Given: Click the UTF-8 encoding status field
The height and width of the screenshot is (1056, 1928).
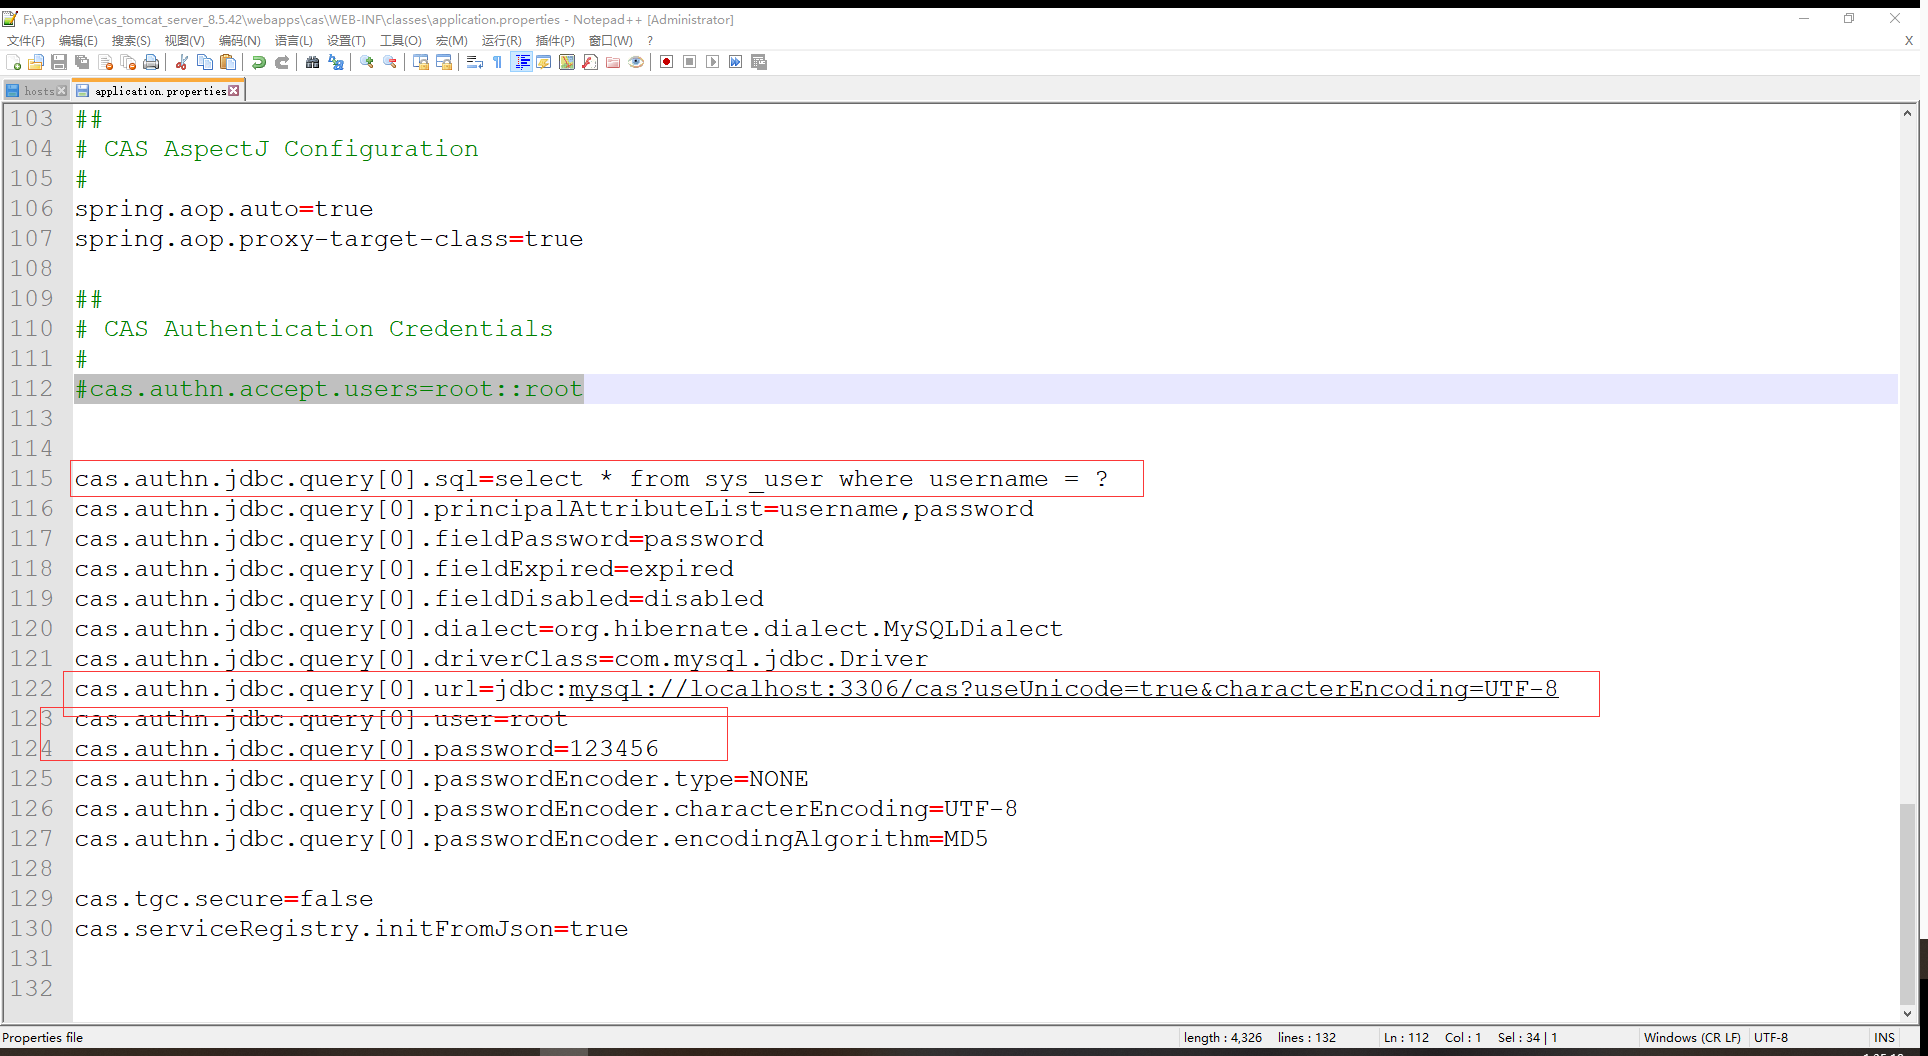Looking at the screenshot, I should (x=1771, y=1037).
